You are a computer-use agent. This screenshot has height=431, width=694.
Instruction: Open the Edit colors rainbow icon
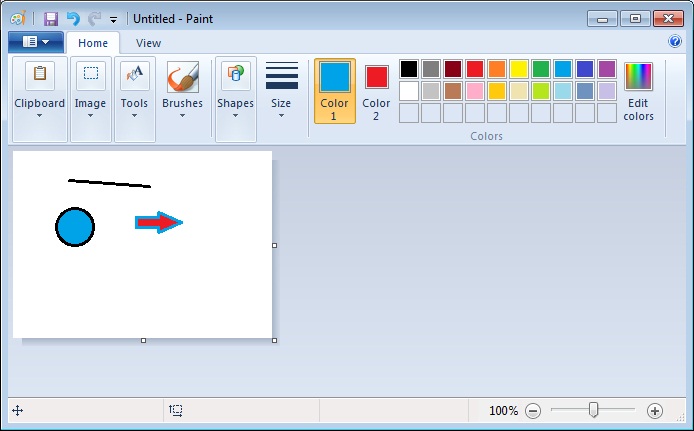[x=638, y=77]
